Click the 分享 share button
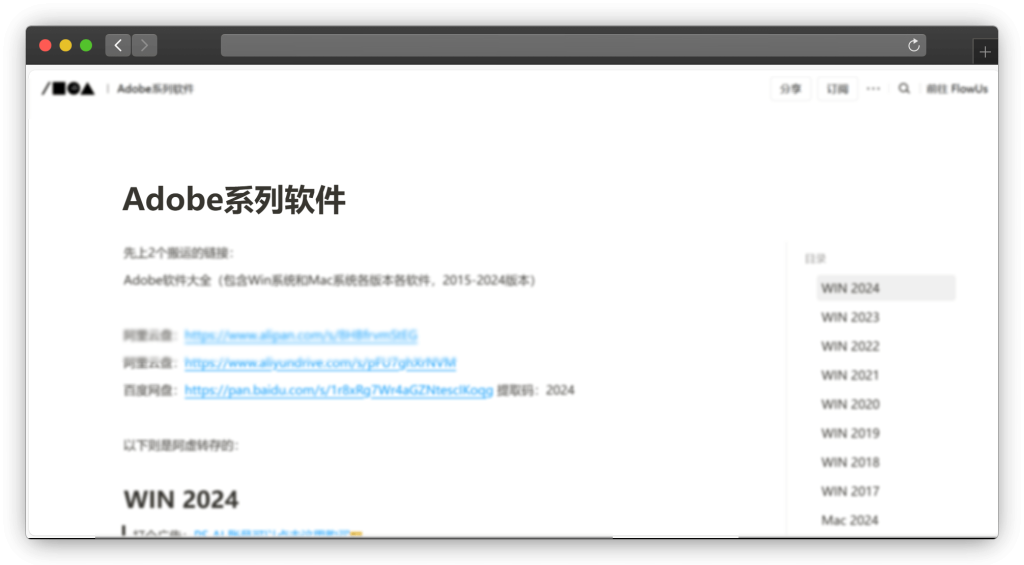Viewport: 1024px width, 565px height. point(790,89)
